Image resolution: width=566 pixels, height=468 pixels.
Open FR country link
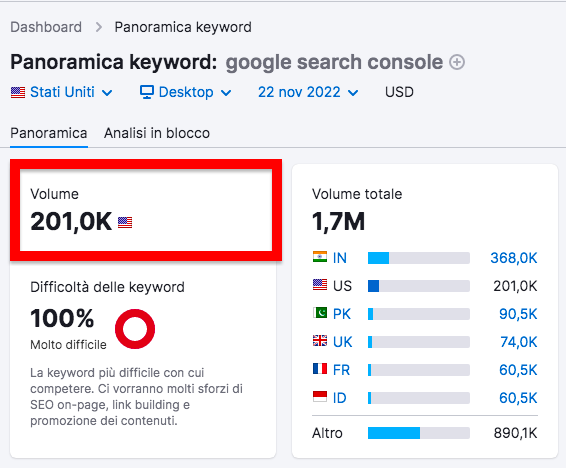[341, 370]
